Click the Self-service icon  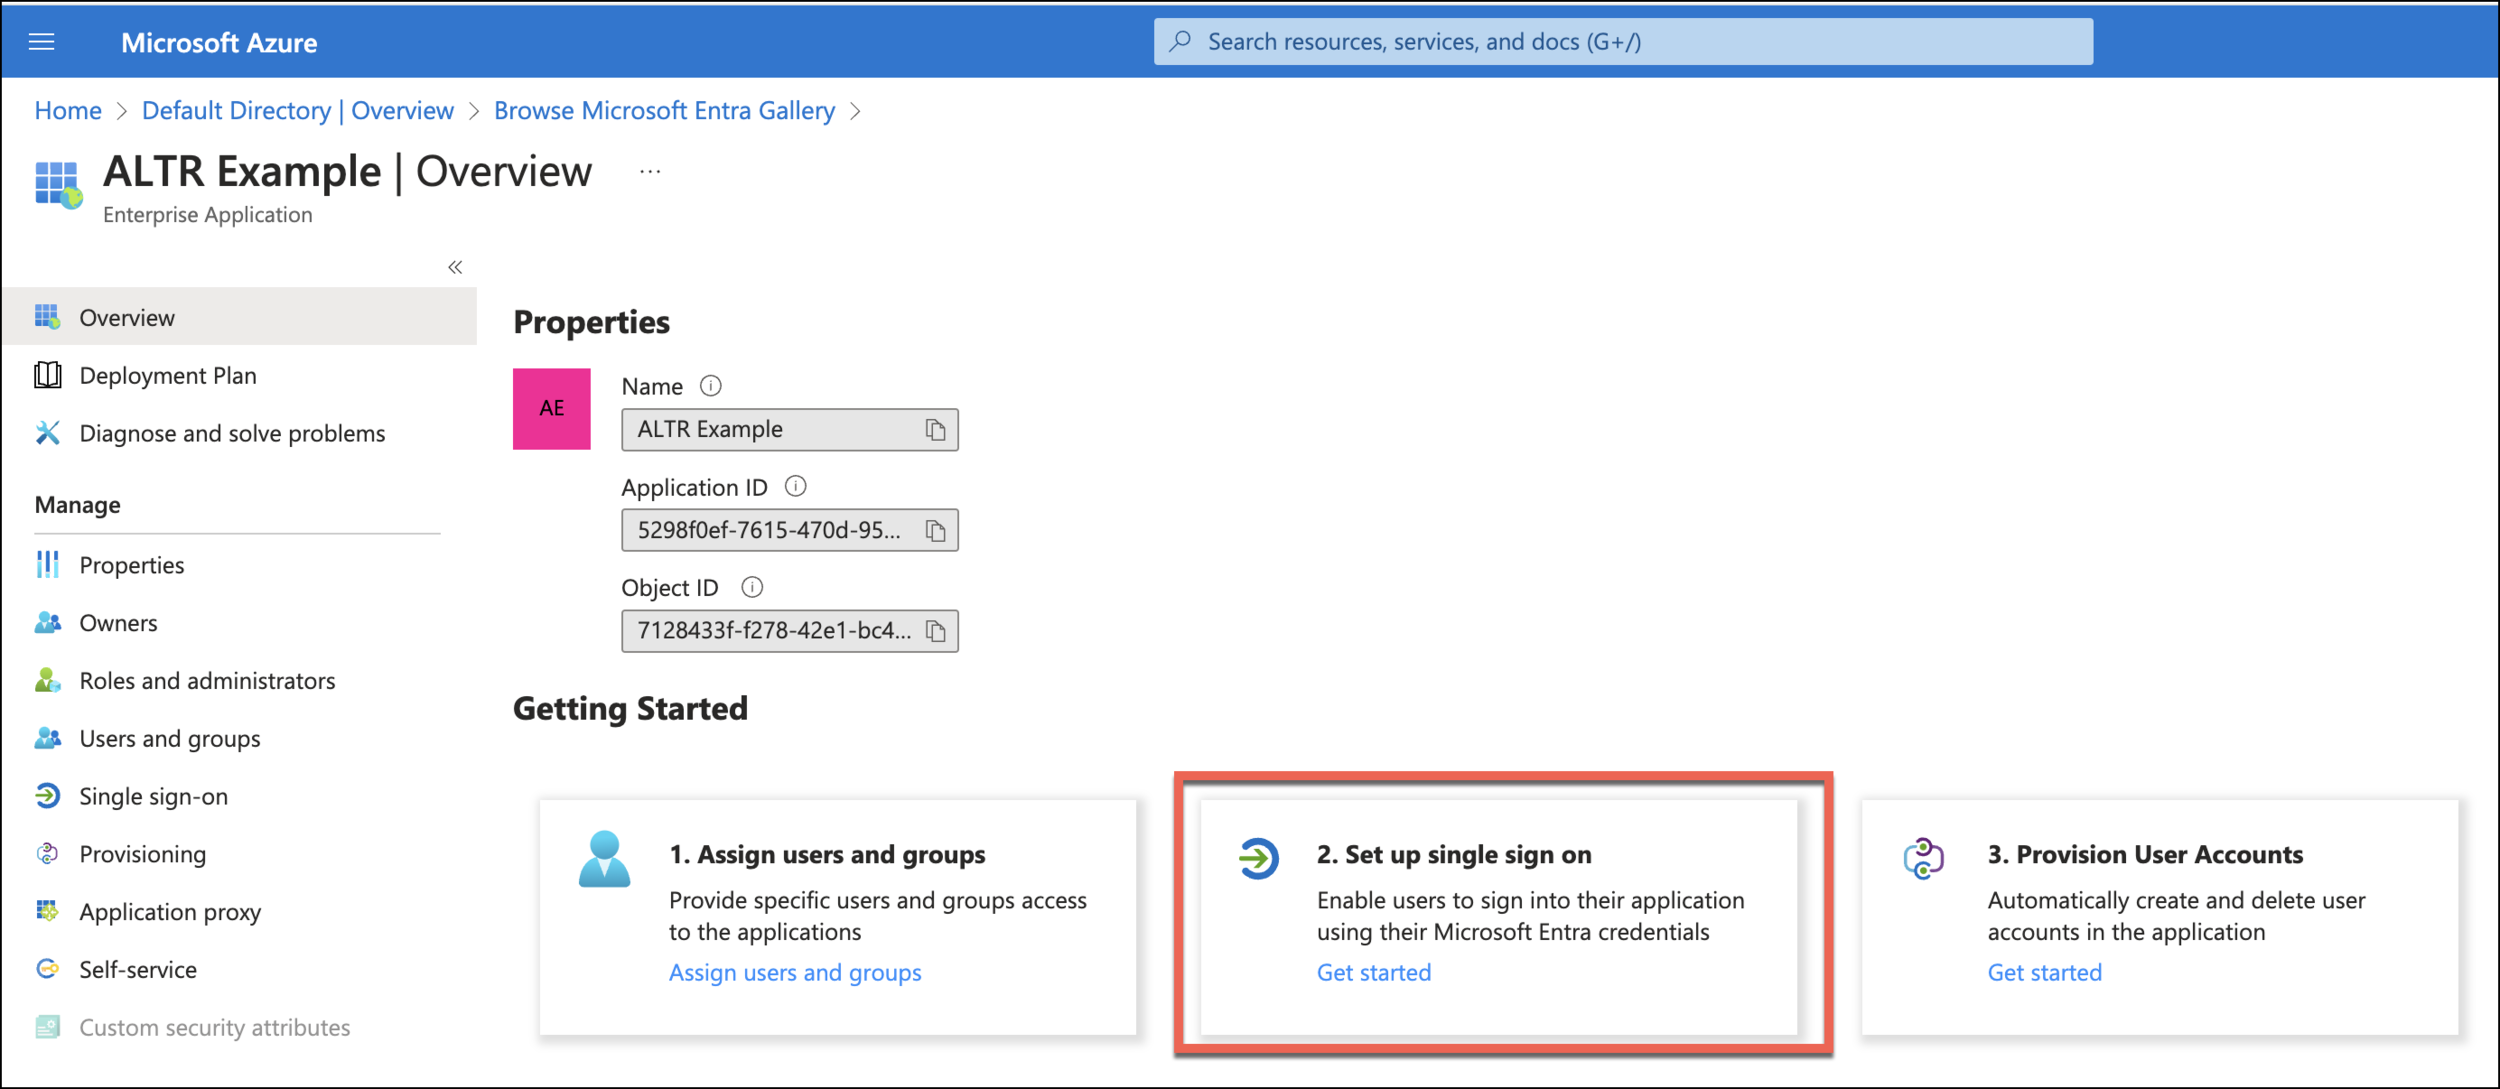tap(47, 969)
